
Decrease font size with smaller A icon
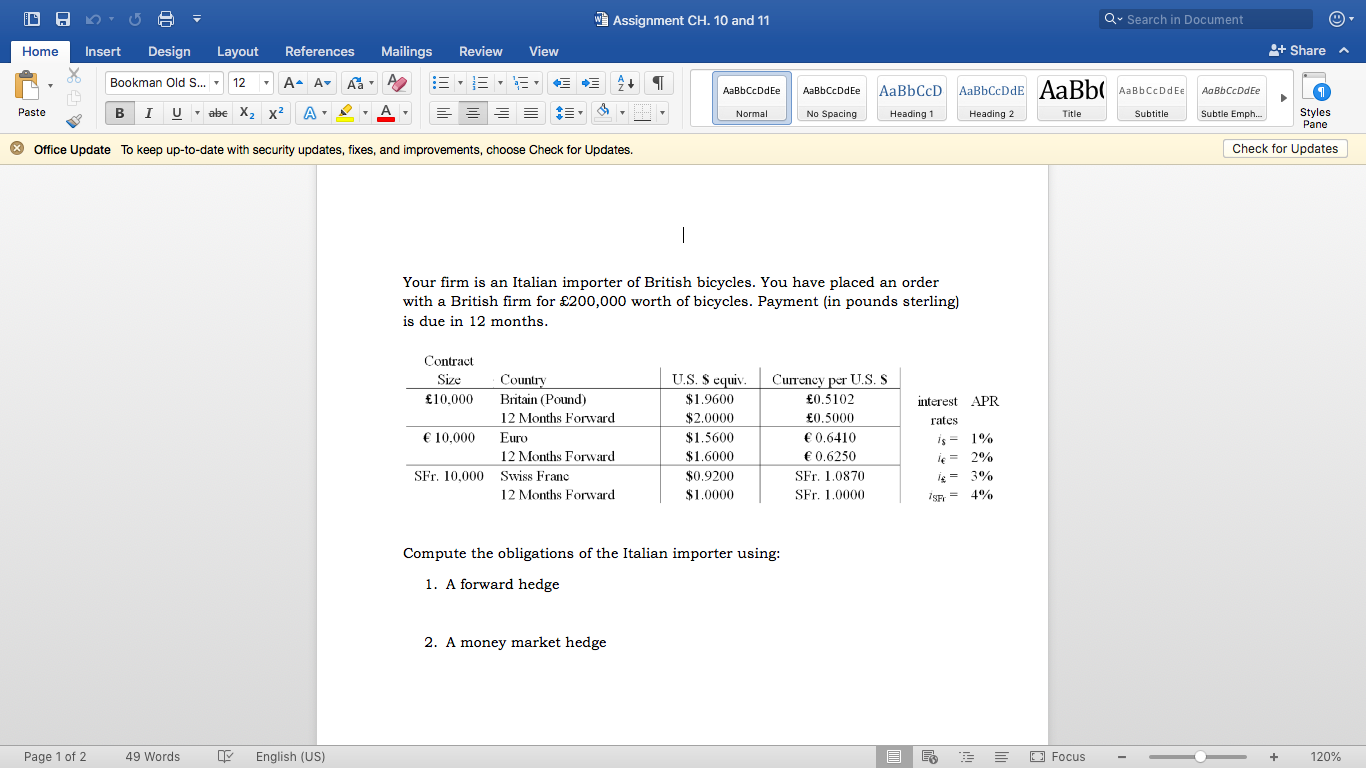[321, 83]
